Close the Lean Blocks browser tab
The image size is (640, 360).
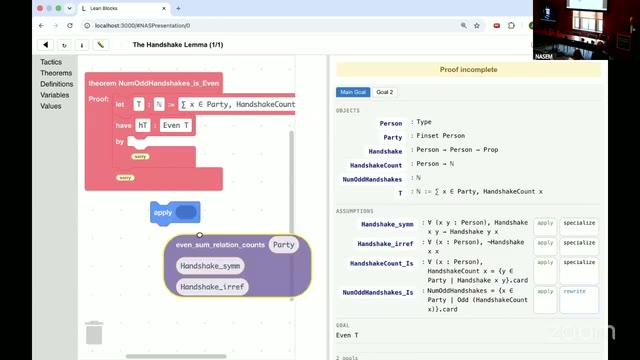[164, 8]
